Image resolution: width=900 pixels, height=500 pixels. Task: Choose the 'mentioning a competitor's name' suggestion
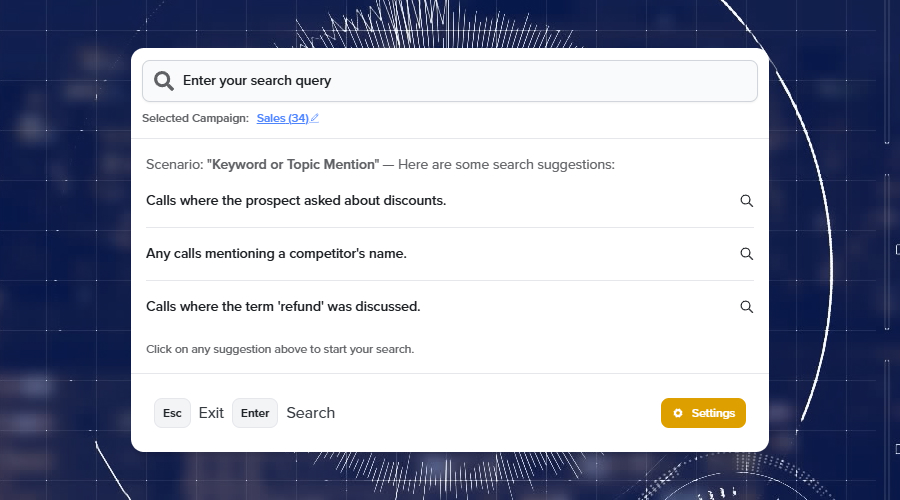pos(276,253)
